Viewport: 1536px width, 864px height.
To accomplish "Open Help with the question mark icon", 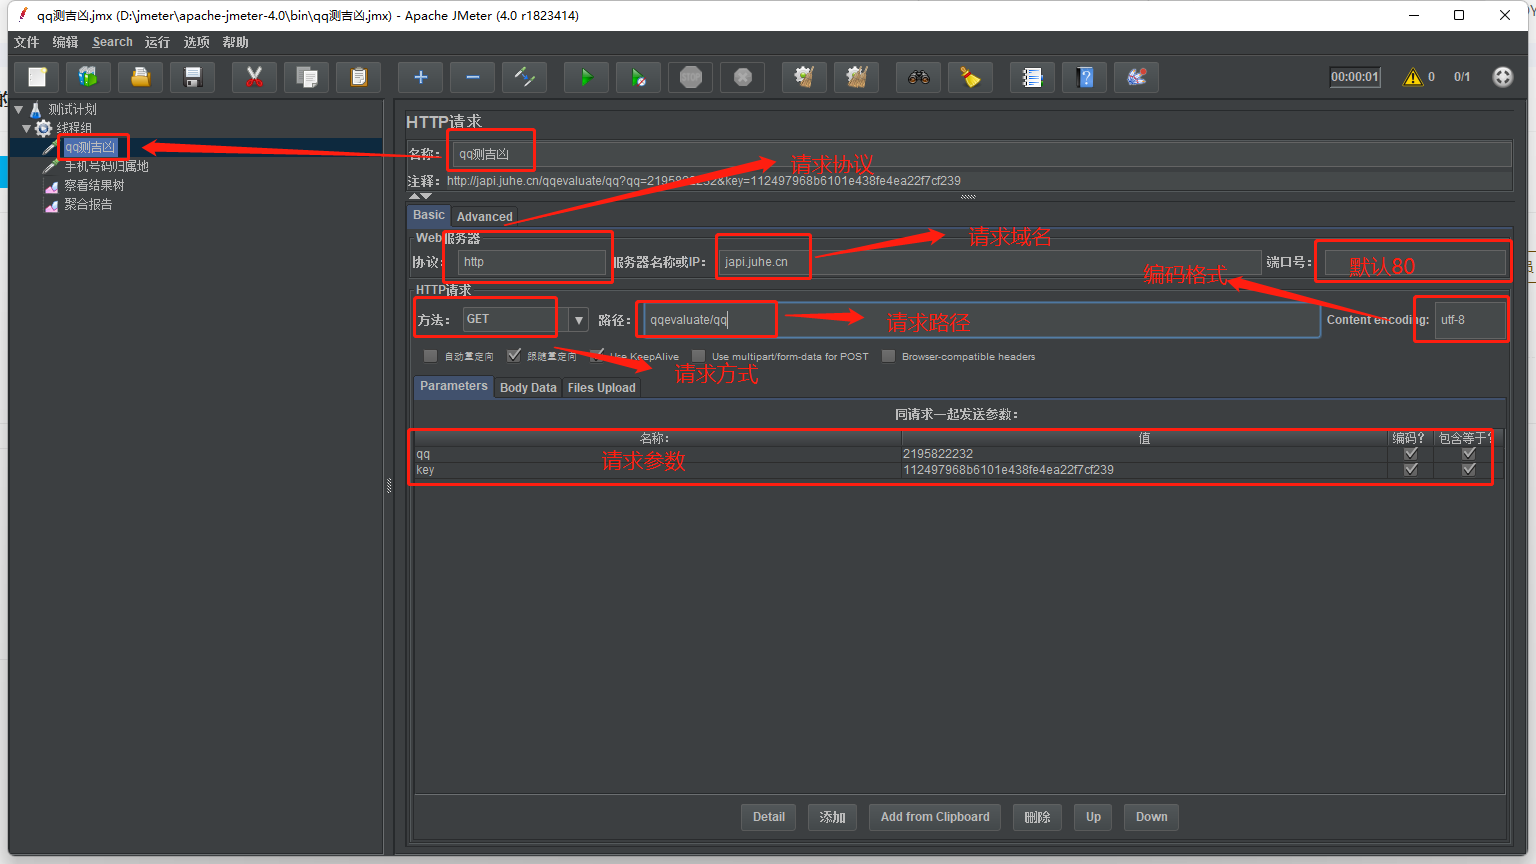I will 1084,77.
